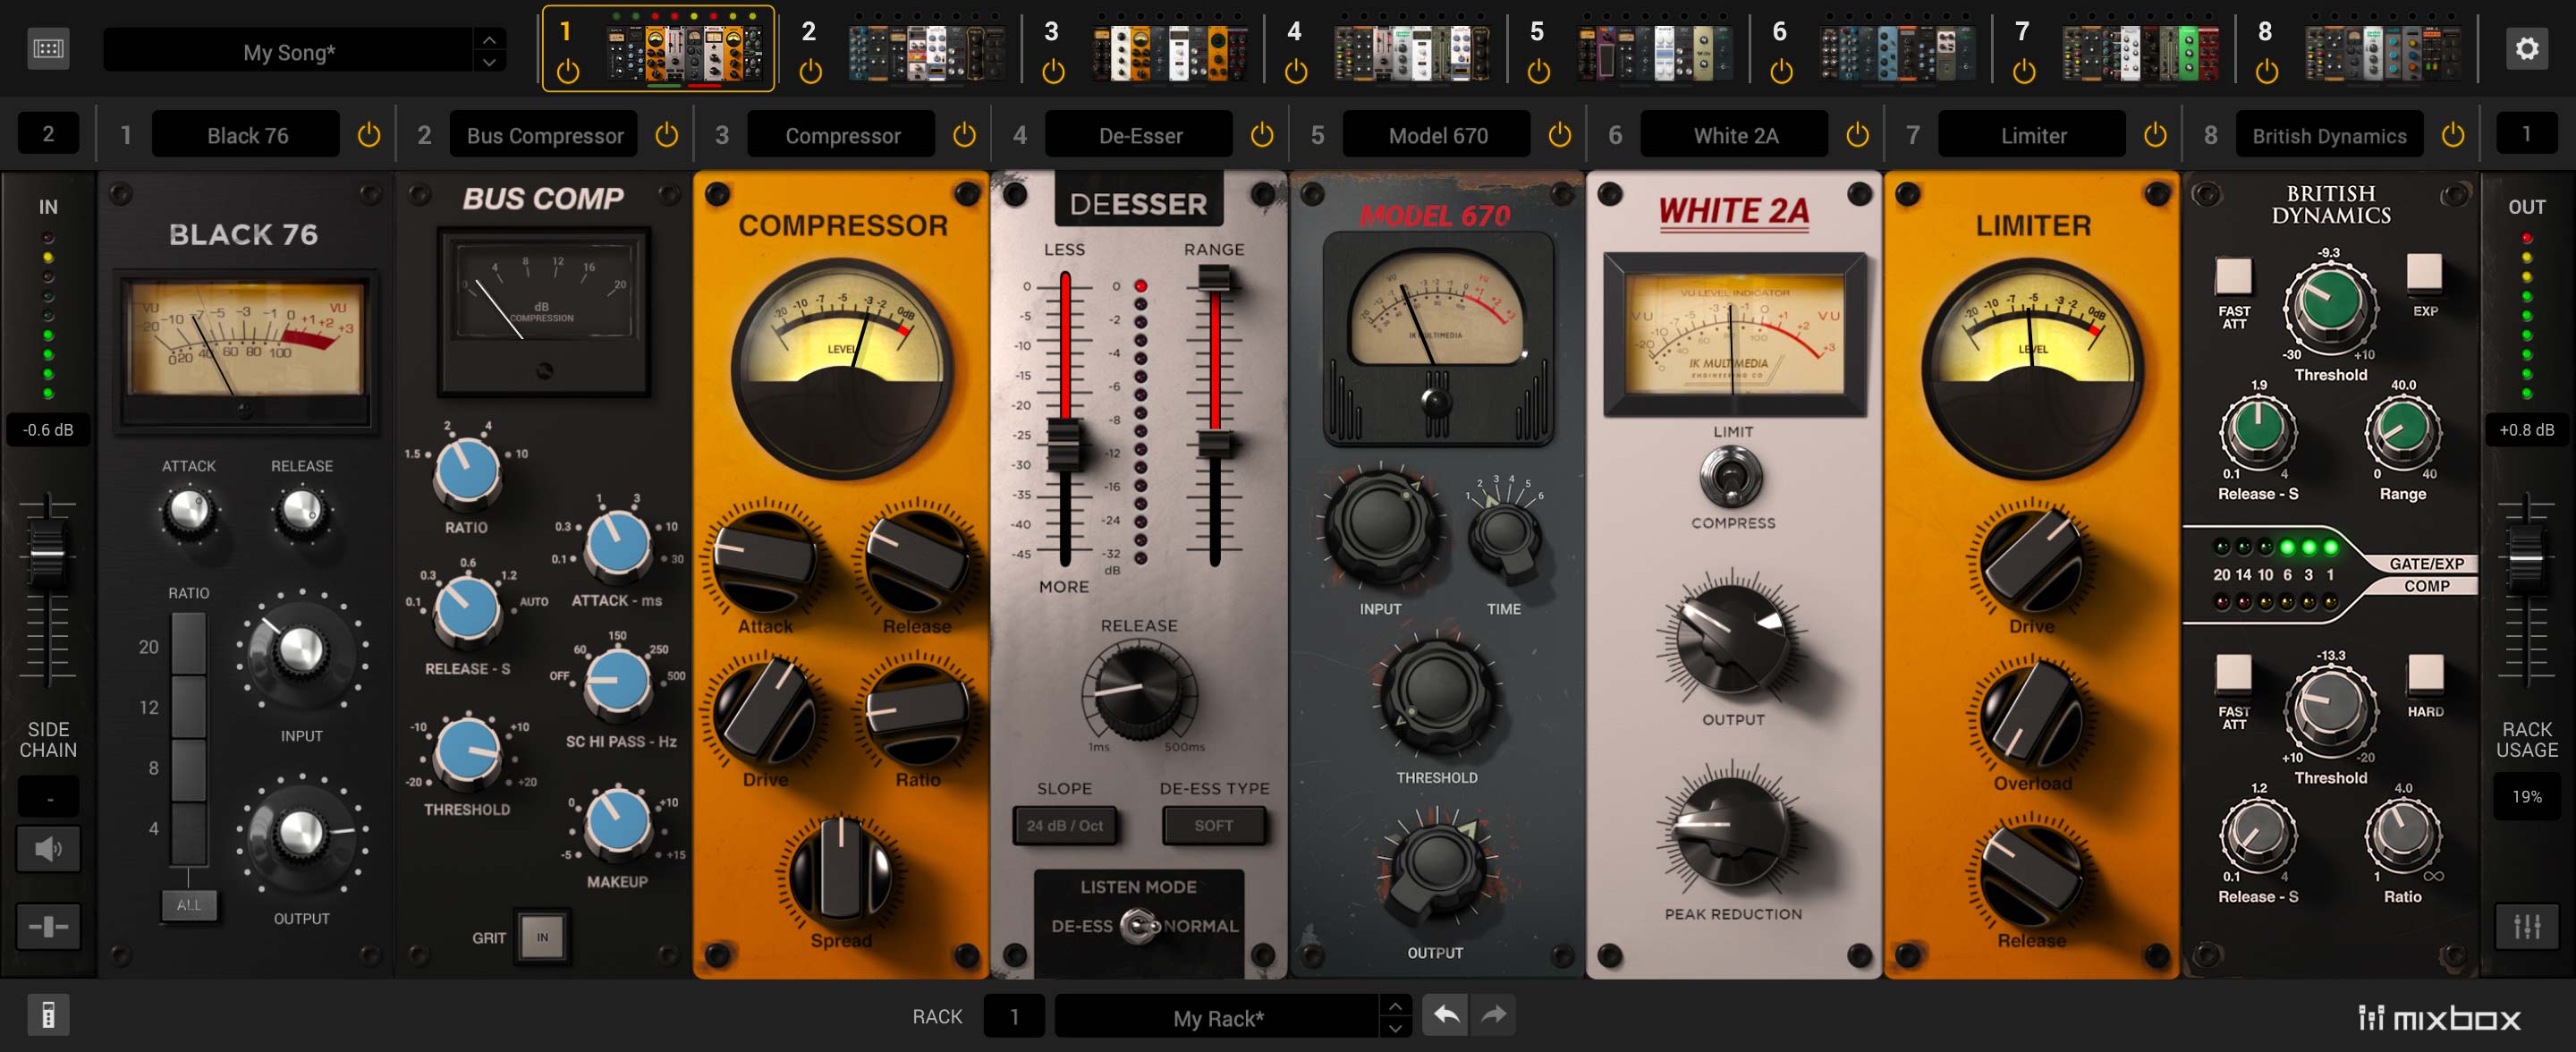Flip the Limit/Compress switch on White 2A
Viewport: 2576px width, 1052px height.
tap(1732, 477)
